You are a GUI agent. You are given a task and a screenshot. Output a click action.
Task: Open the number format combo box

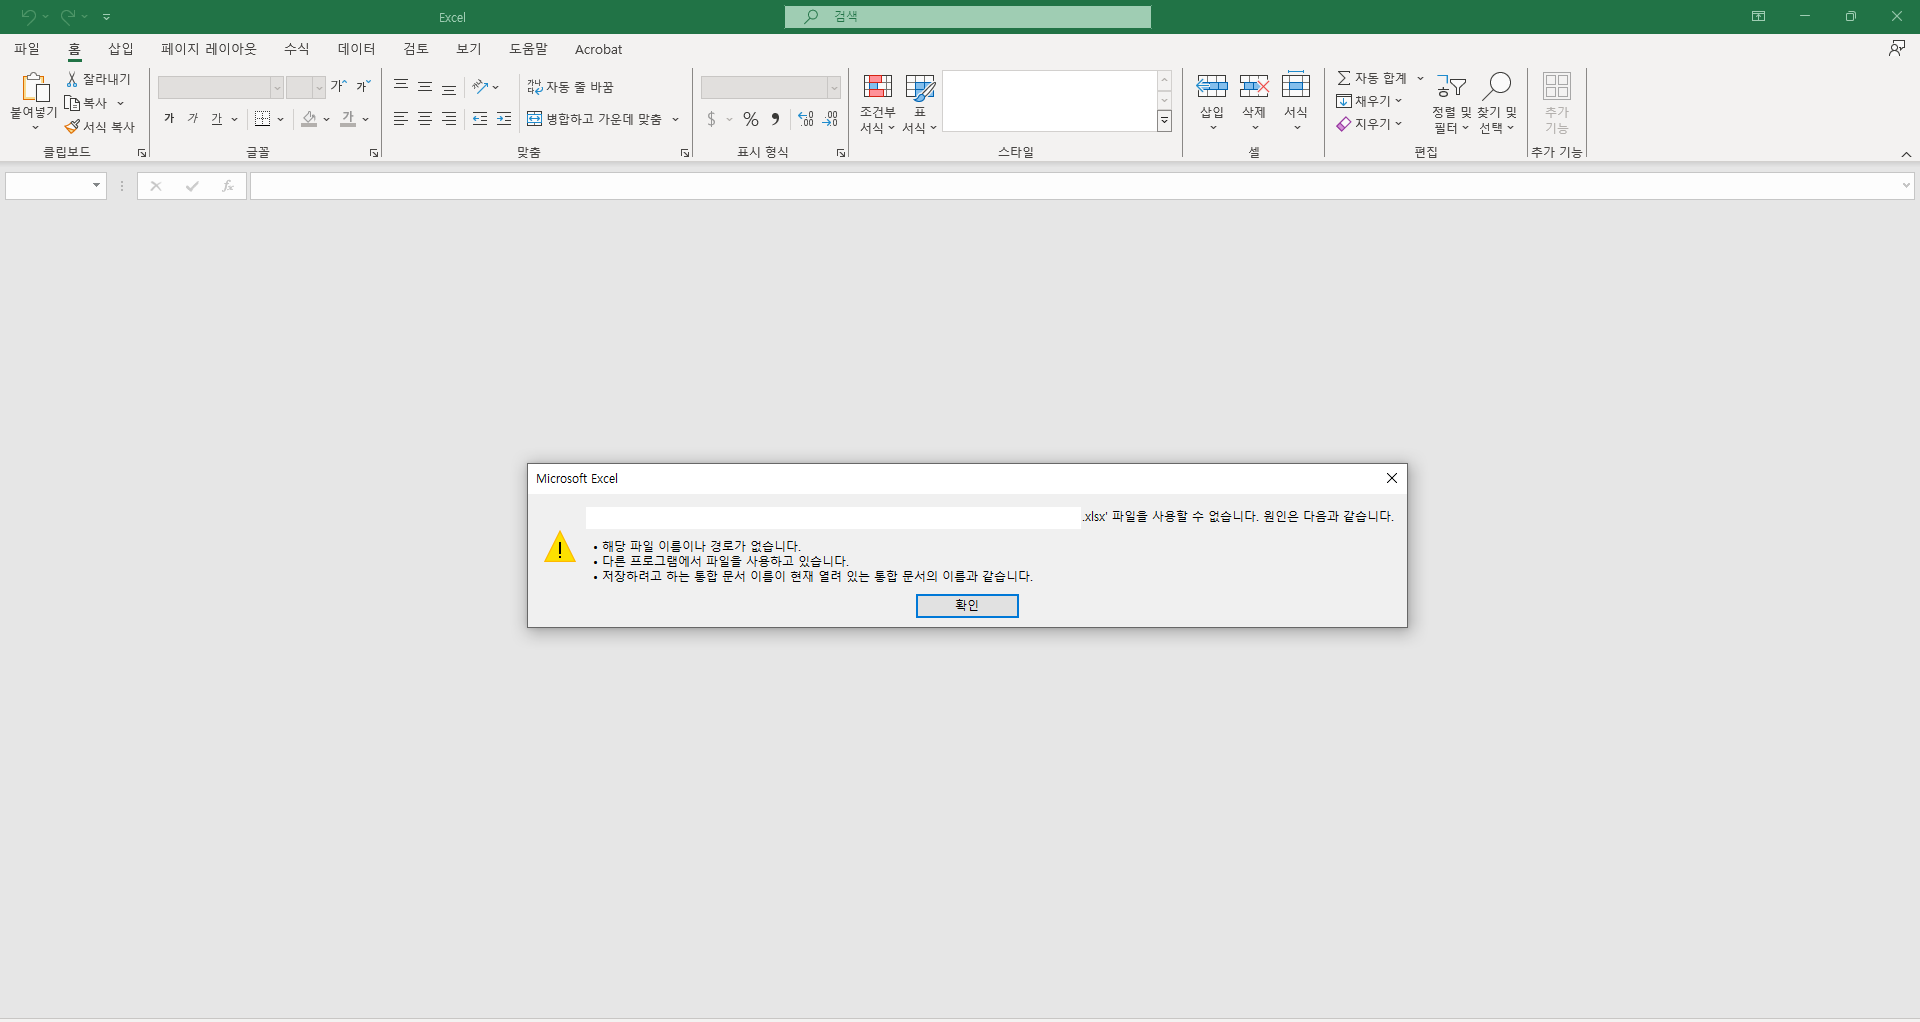[x=770, y=88]
